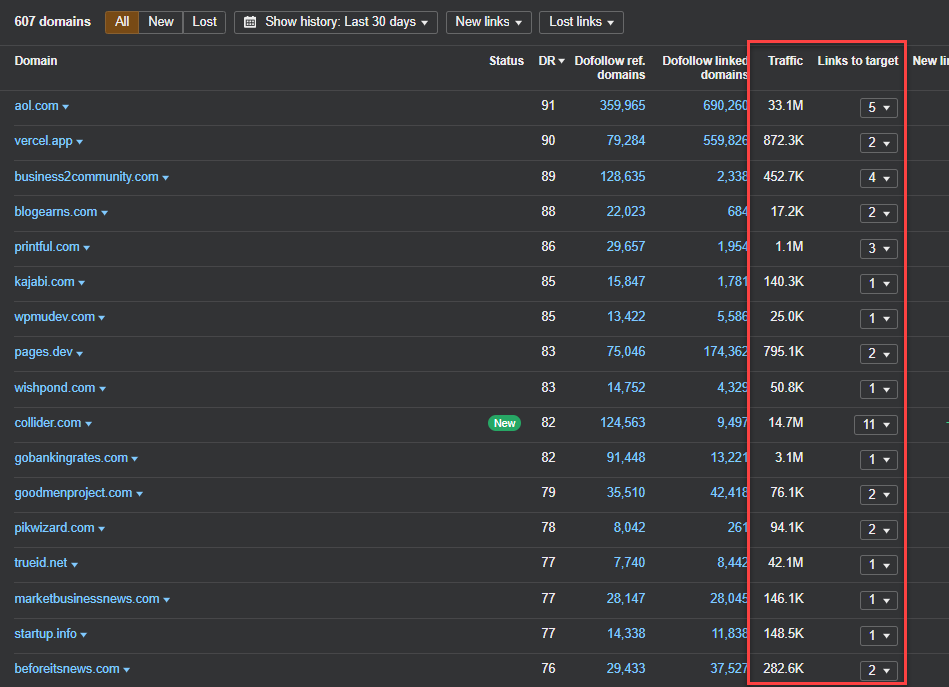Click the 359,965 dofollow ref. domains value
The height and width of the screenshot is (687, 949).
click(622, 105)
